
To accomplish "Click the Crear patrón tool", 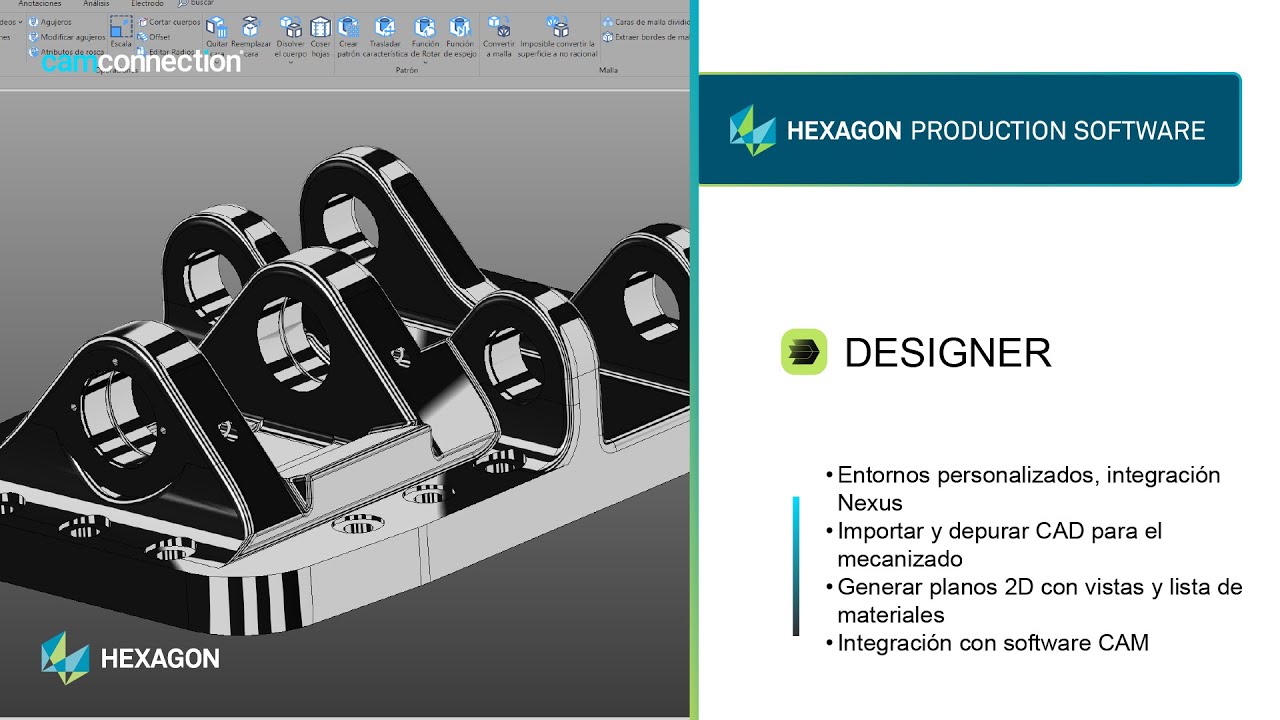I will click(x=348, y=37).
